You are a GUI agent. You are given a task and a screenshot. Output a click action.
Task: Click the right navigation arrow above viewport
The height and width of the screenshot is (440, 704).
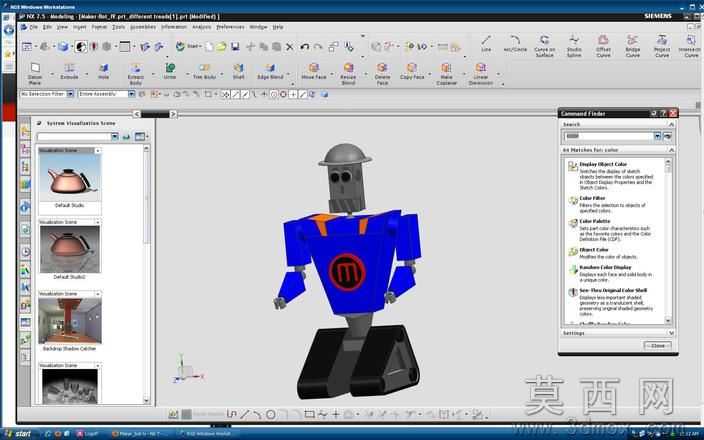tap(173, 114)
